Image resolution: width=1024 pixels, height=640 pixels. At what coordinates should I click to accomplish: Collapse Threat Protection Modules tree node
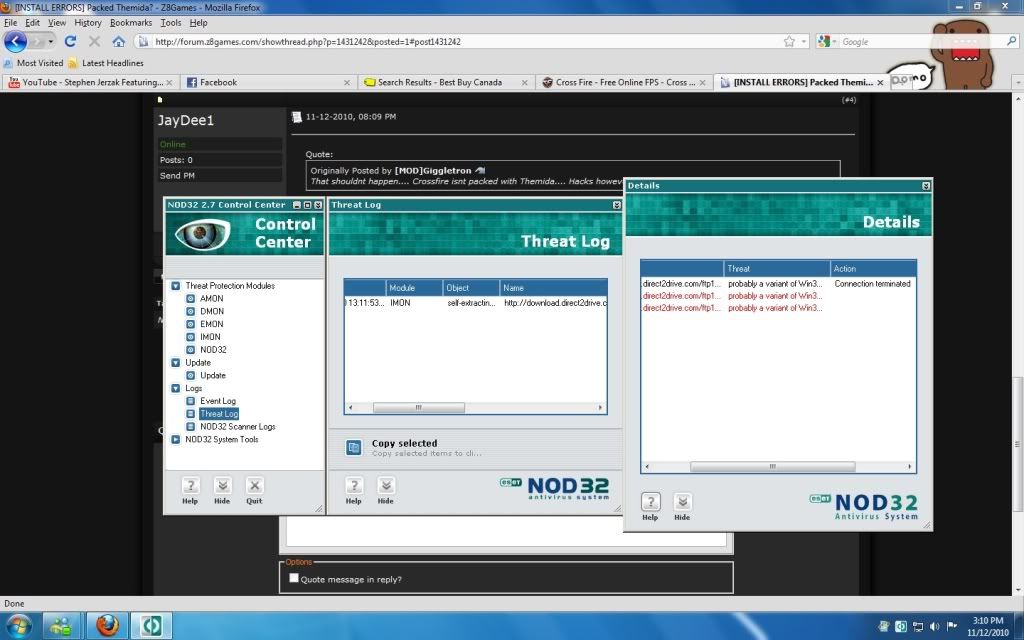(x=175, y=286)
